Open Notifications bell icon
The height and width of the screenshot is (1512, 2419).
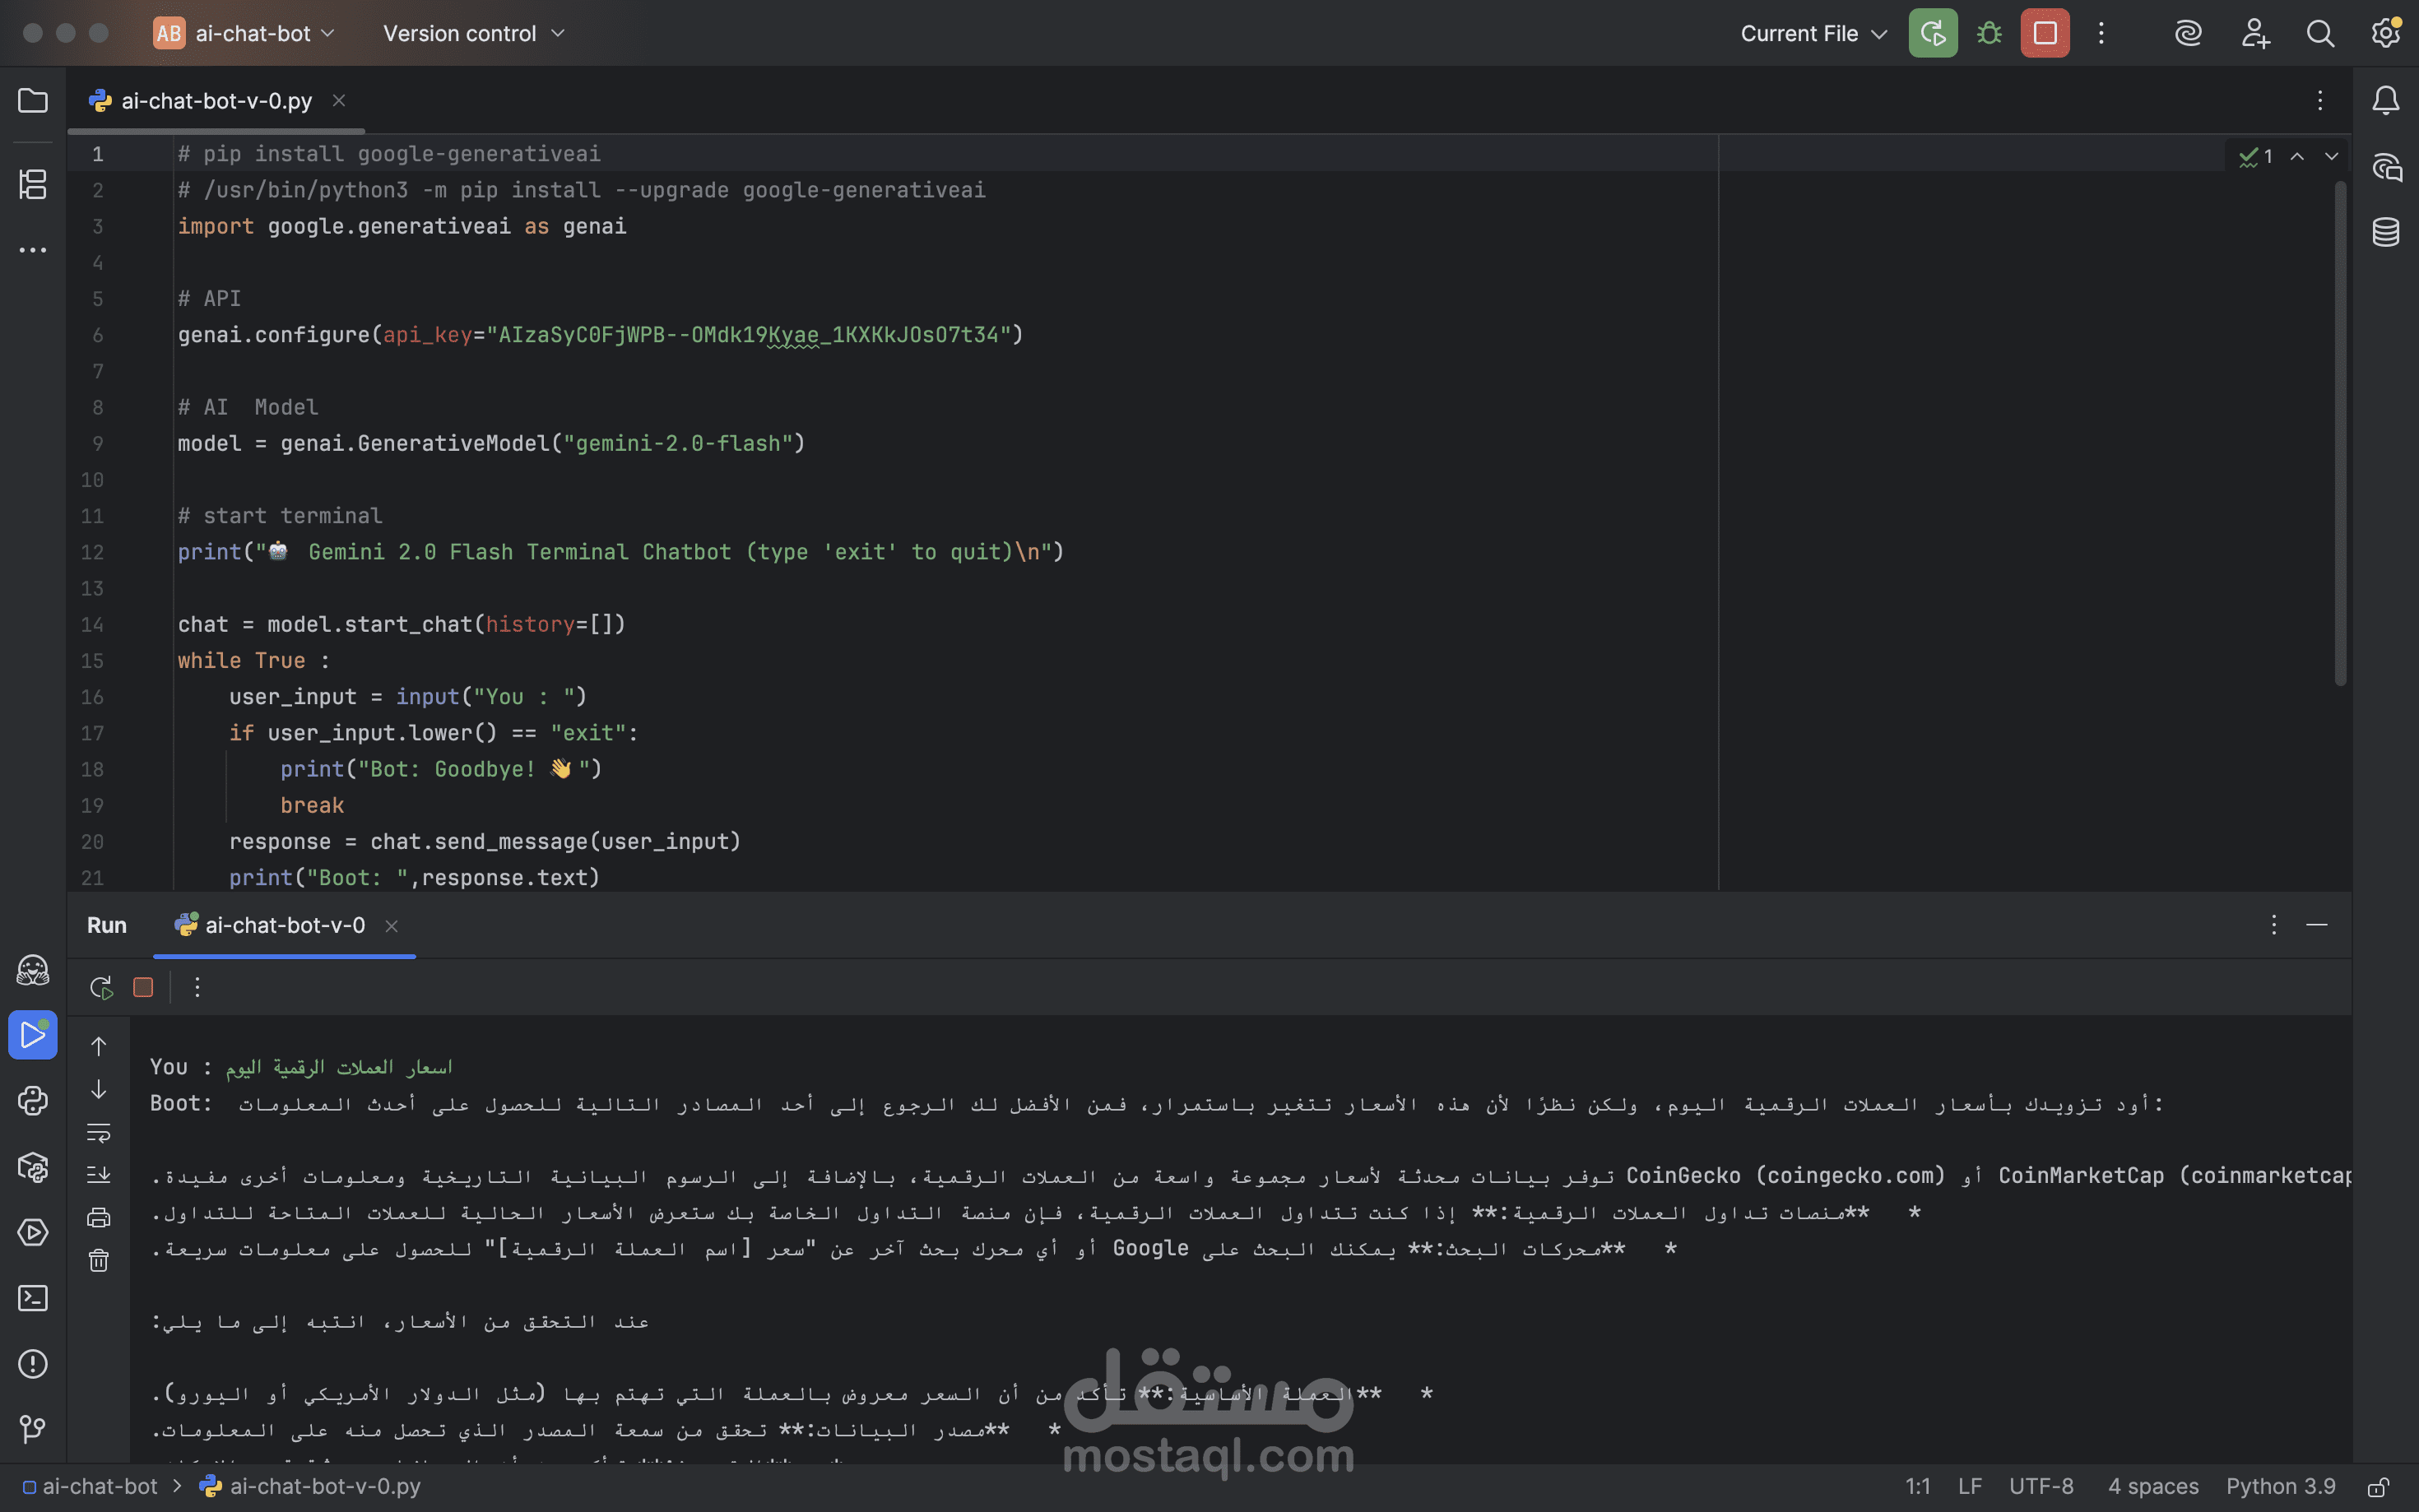point(2386,100)
